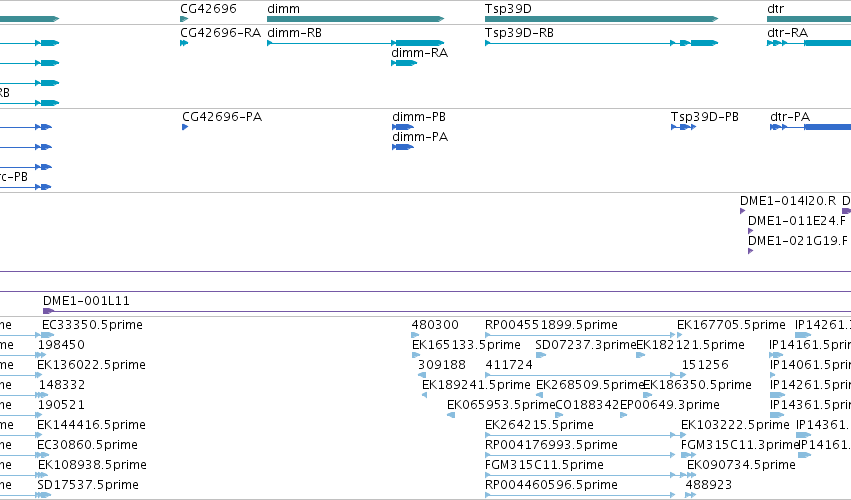Open EST EK065953.5prime
This screenshot has width=851, height=500.
(x=501, y=405)
